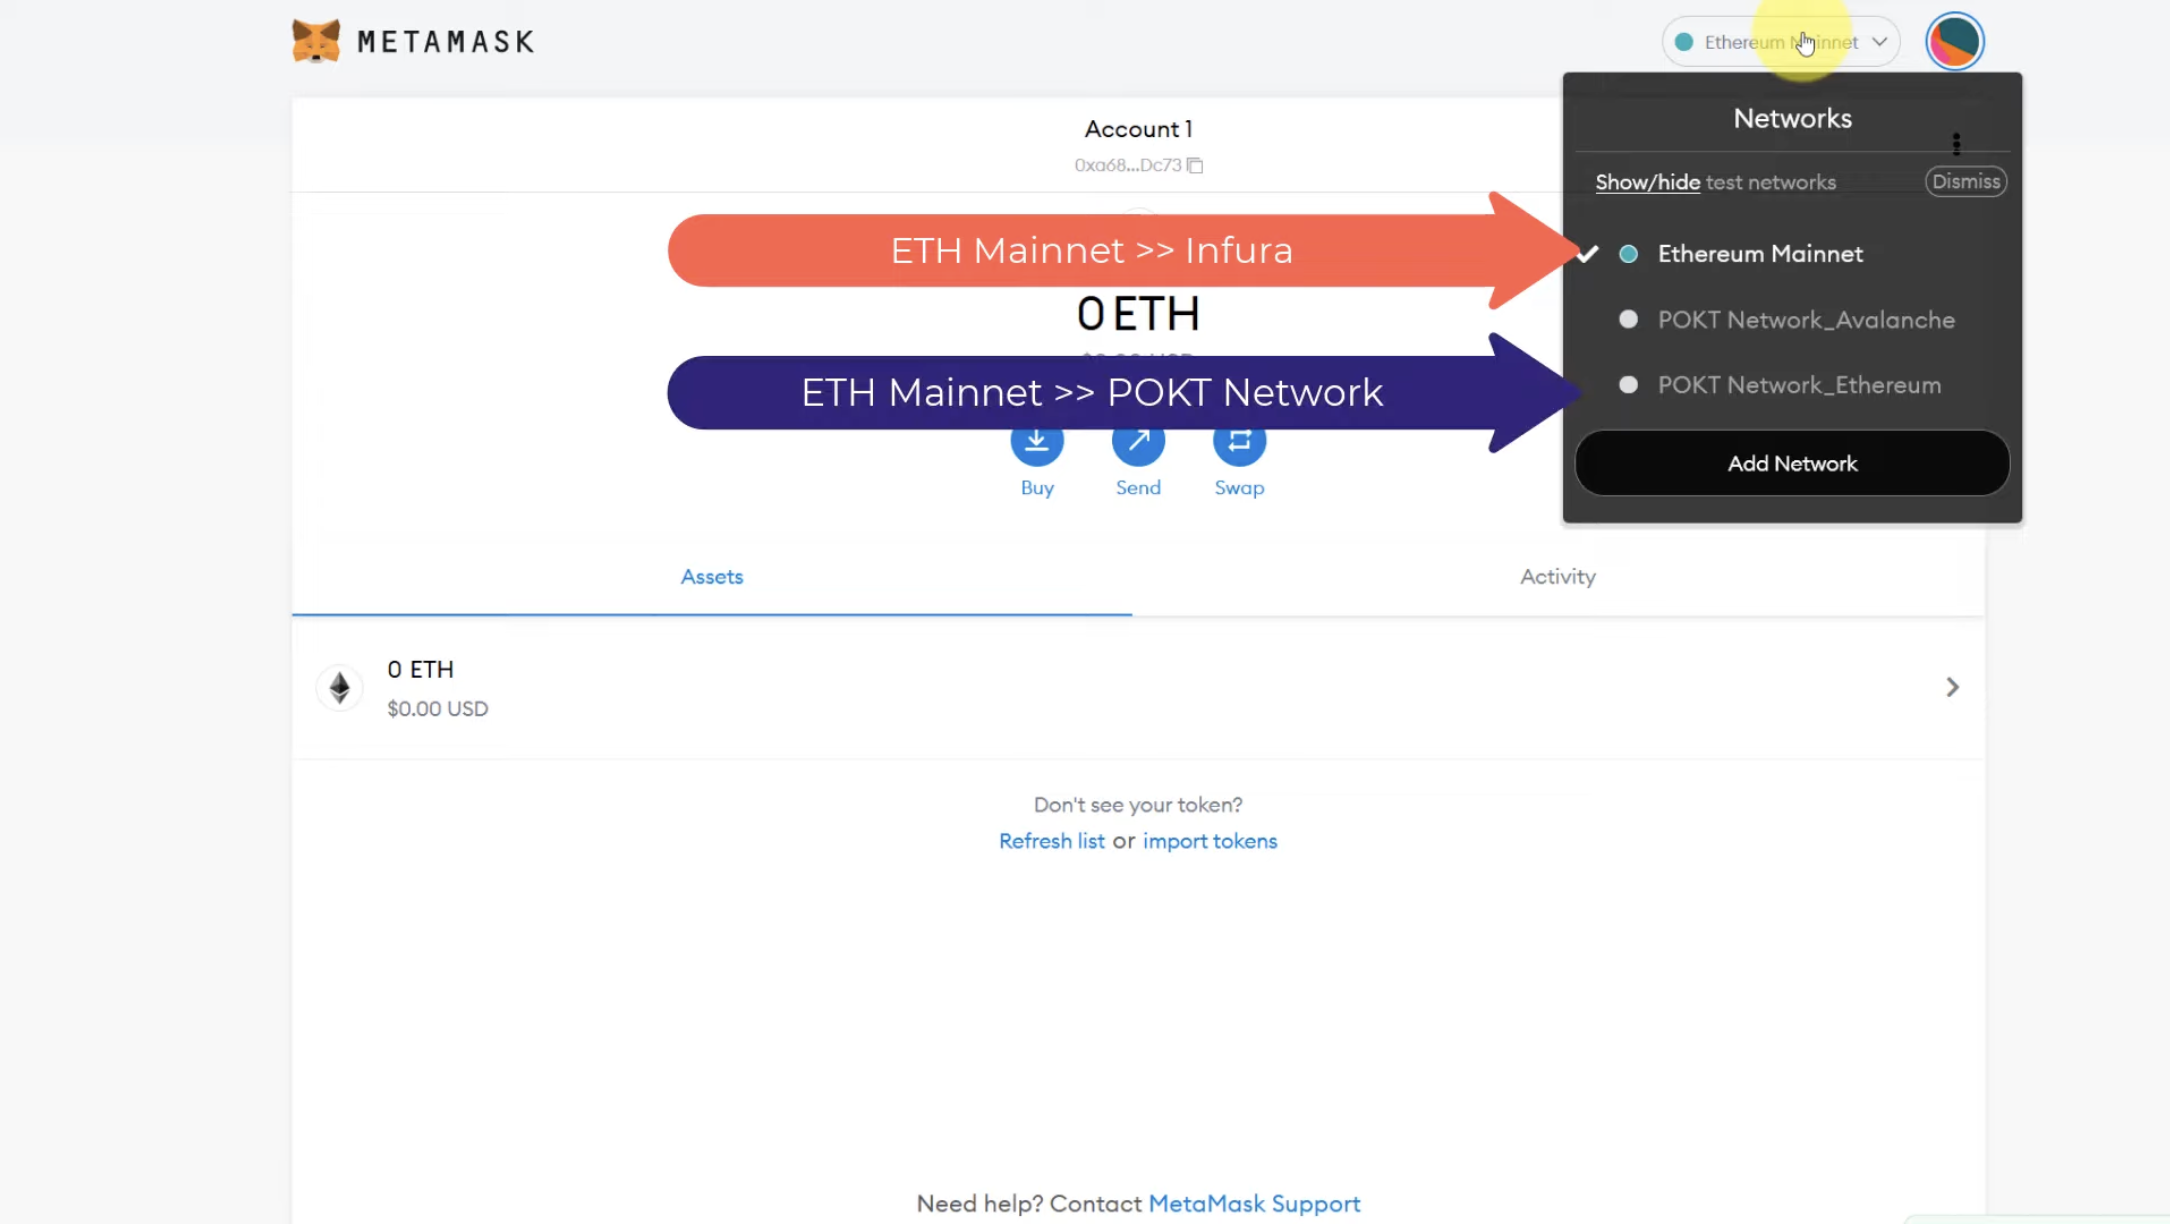Click the import tokens link
The height and width of the screenshot is (1224, 2170).
click(1209, 841)
